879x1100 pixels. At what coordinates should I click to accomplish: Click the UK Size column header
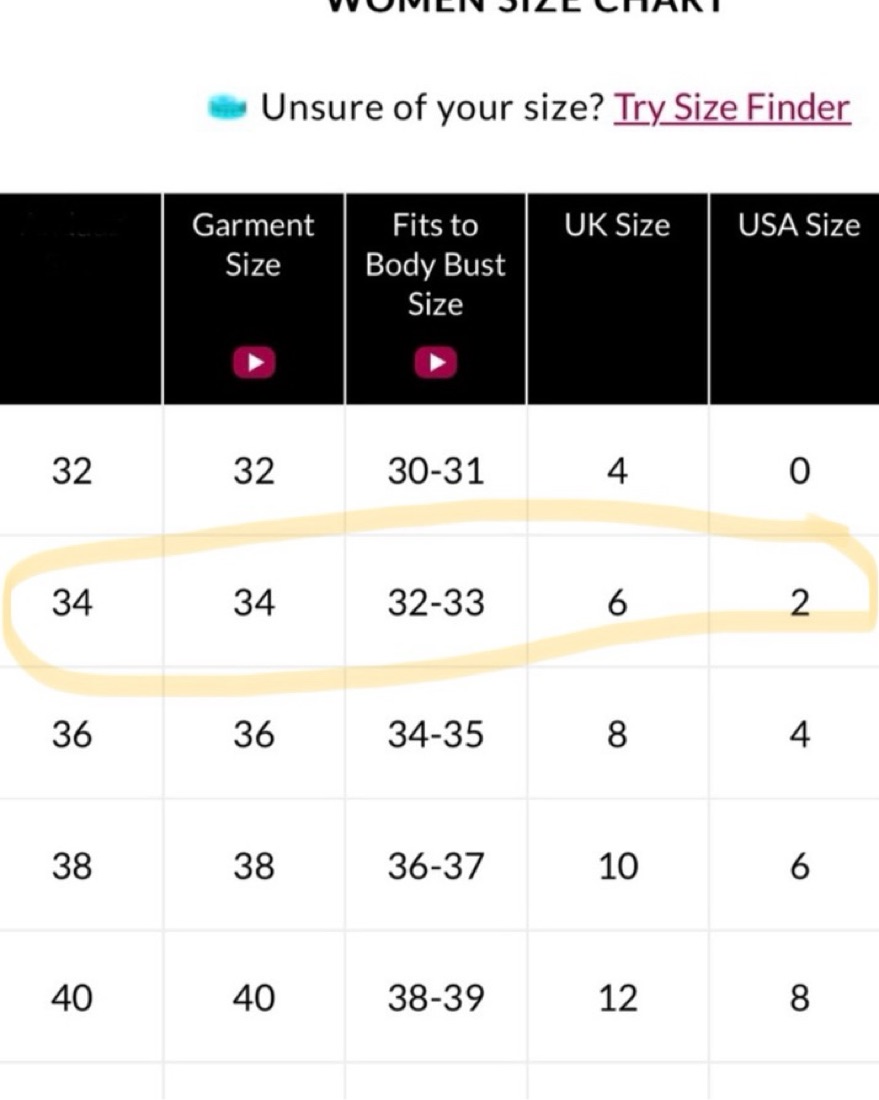[617, 226]
